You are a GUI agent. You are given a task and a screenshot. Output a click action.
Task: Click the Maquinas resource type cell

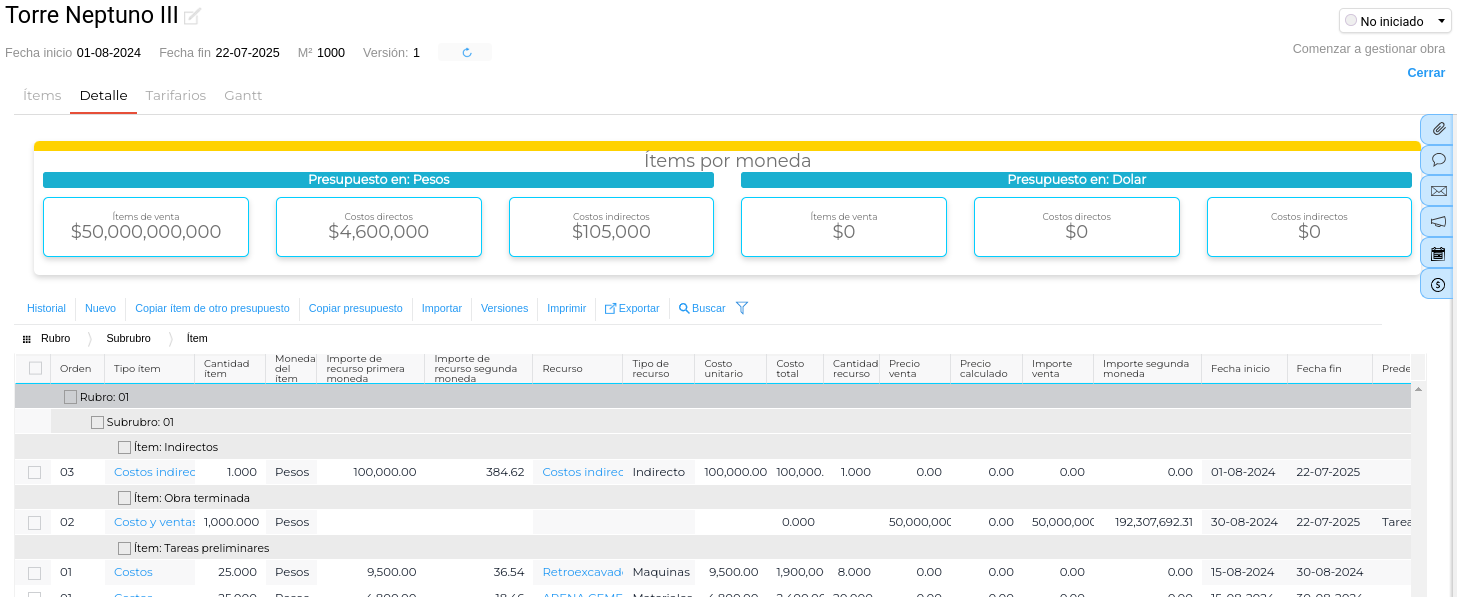(x=661, y=572)
